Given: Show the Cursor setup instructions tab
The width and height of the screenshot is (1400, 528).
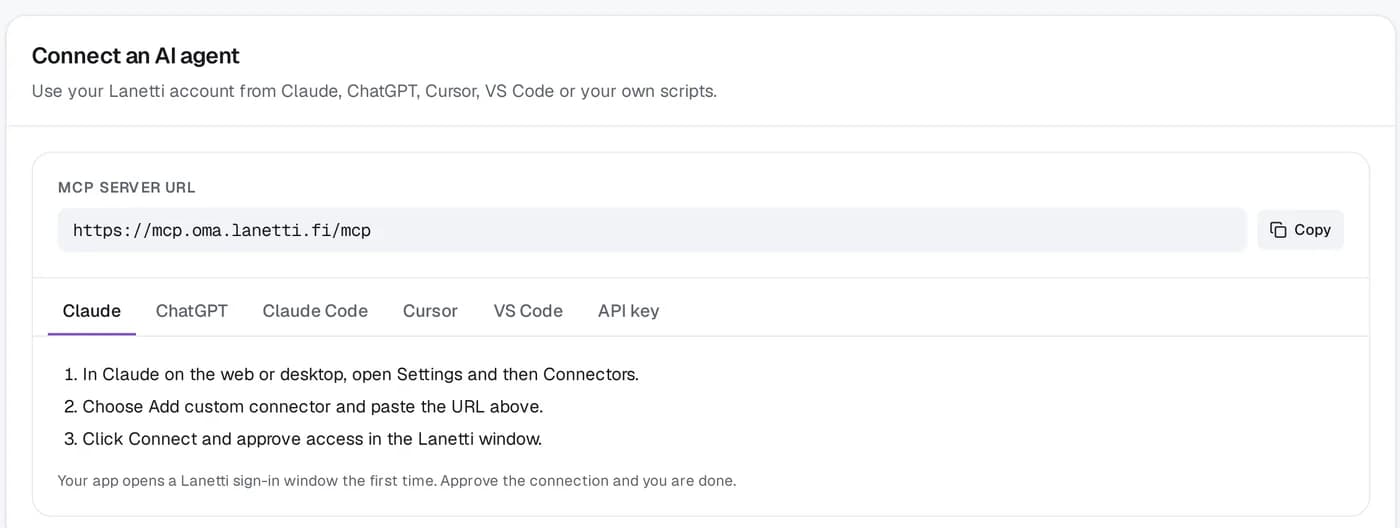Looking at the screenshot, I should point(430,311).
